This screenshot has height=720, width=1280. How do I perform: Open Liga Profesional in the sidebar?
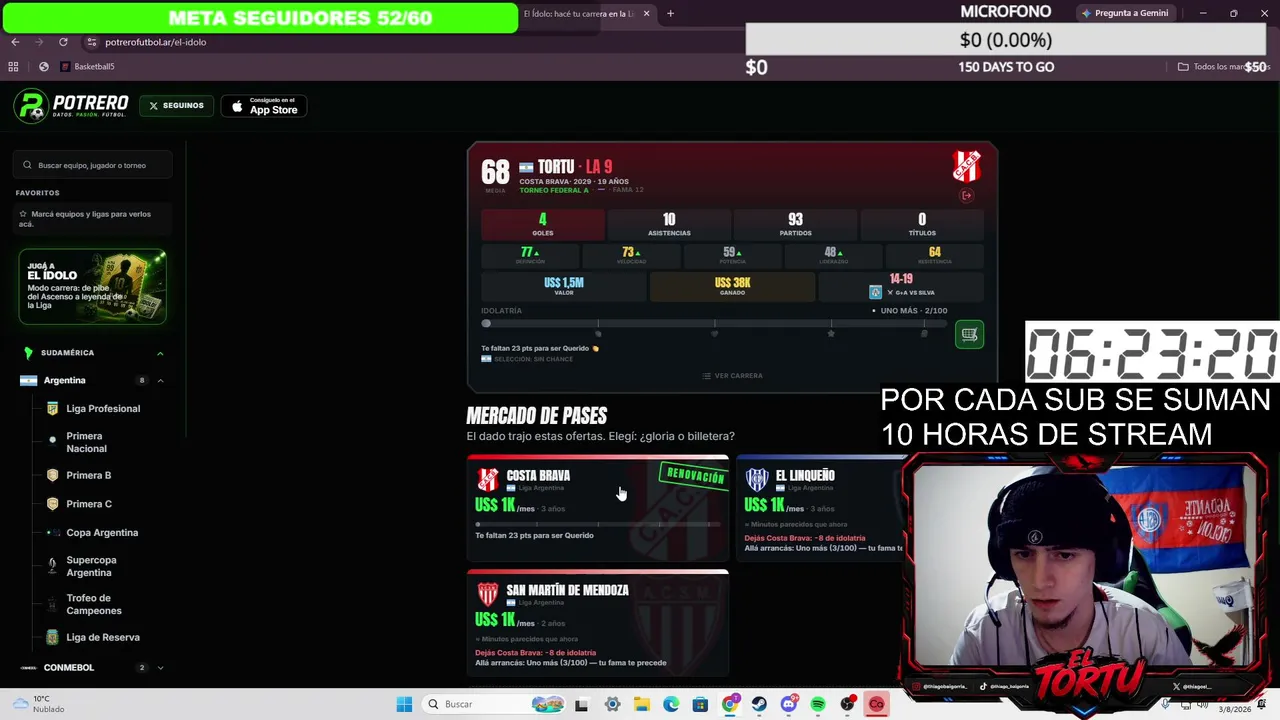[103, 408]
